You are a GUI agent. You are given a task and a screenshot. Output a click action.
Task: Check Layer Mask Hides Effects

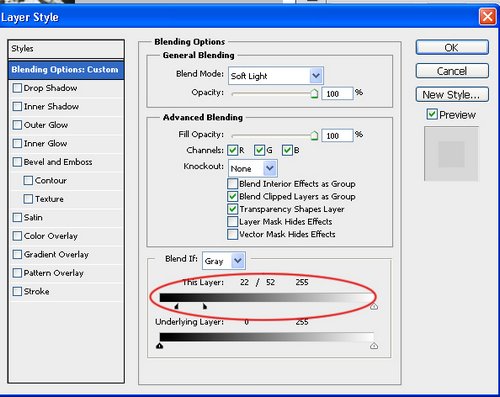[232, 222]
